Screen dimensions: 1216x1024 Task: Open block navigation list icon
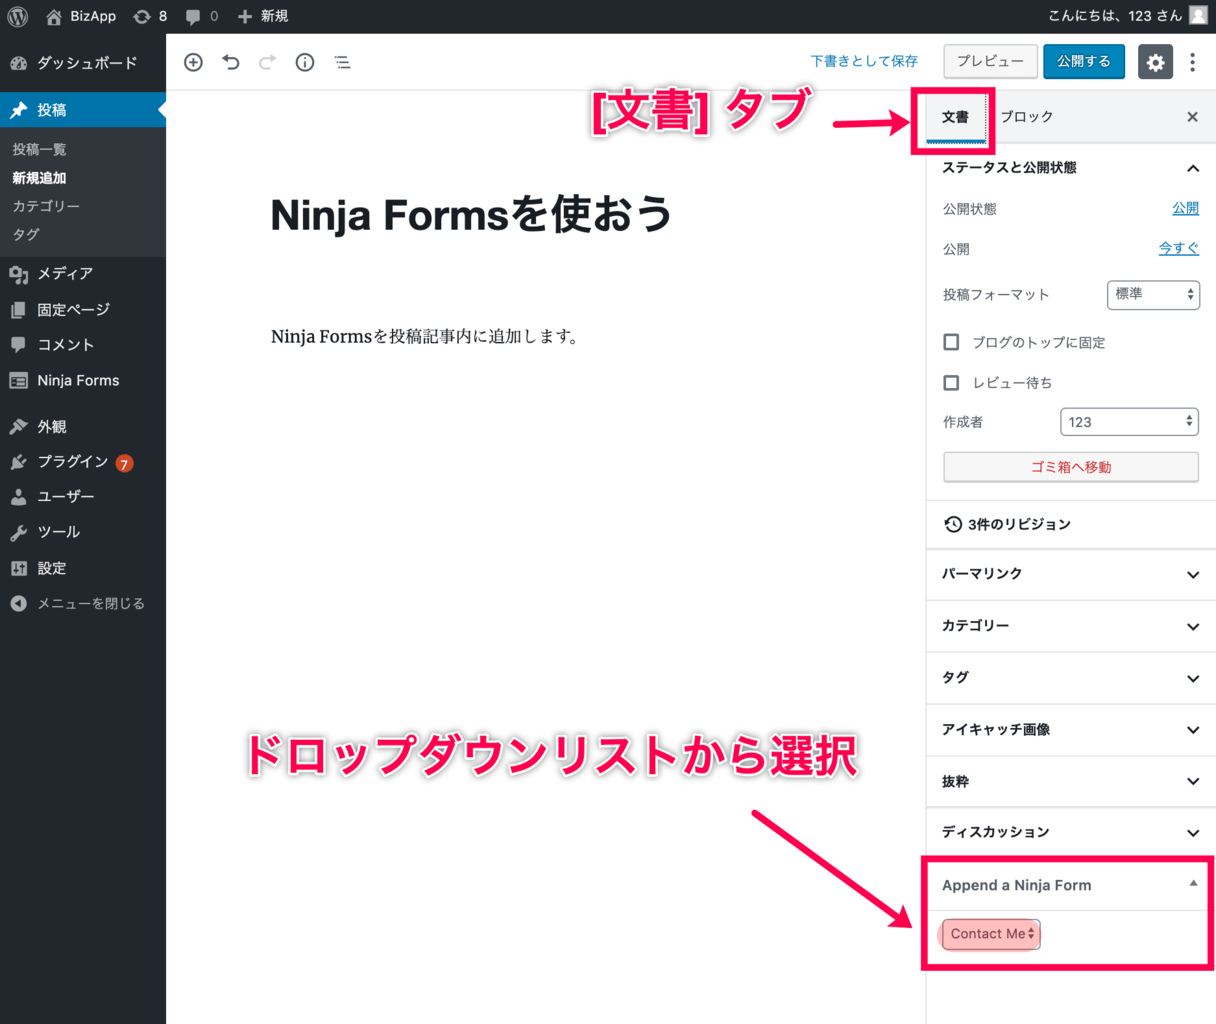pyautogui.click(x=342, y=62)
